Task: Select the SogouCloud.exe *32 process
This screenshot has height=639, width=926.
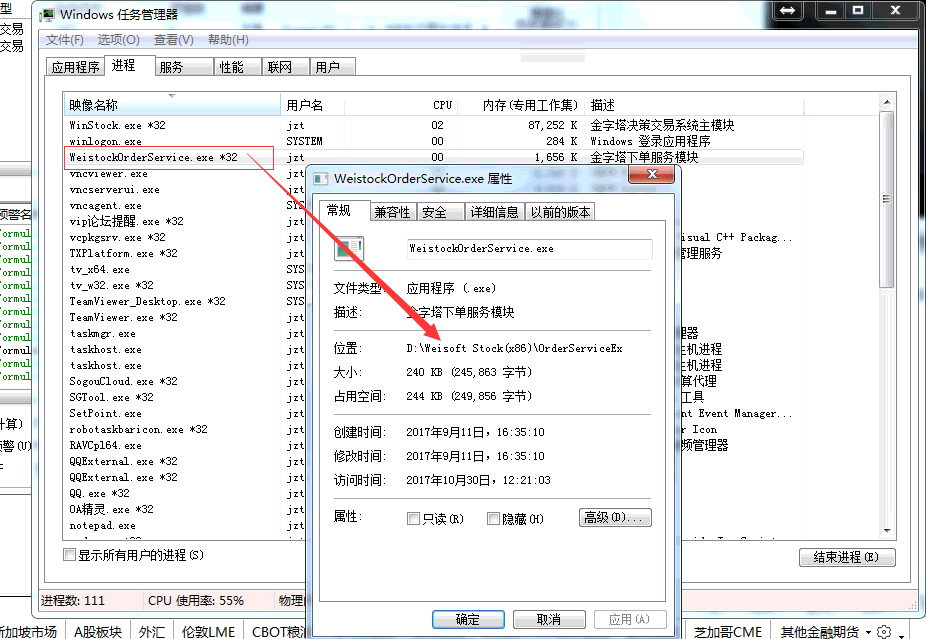Action: click(x=123, y=381)
